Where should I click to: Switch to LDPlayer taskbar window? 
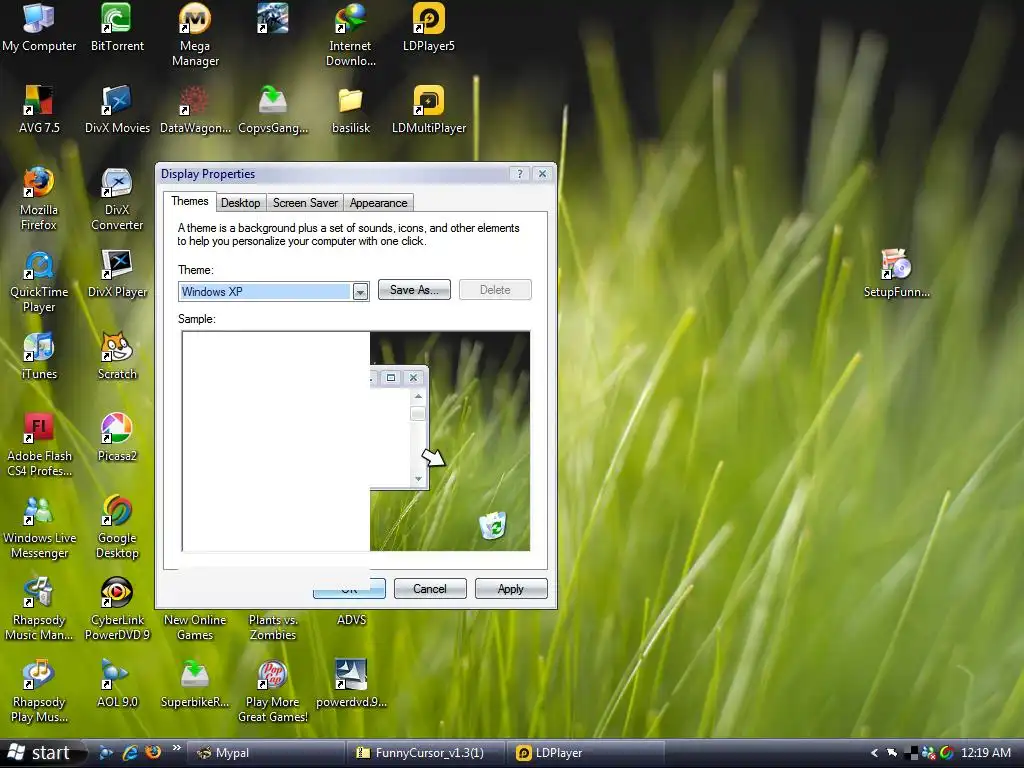point(586,753)
